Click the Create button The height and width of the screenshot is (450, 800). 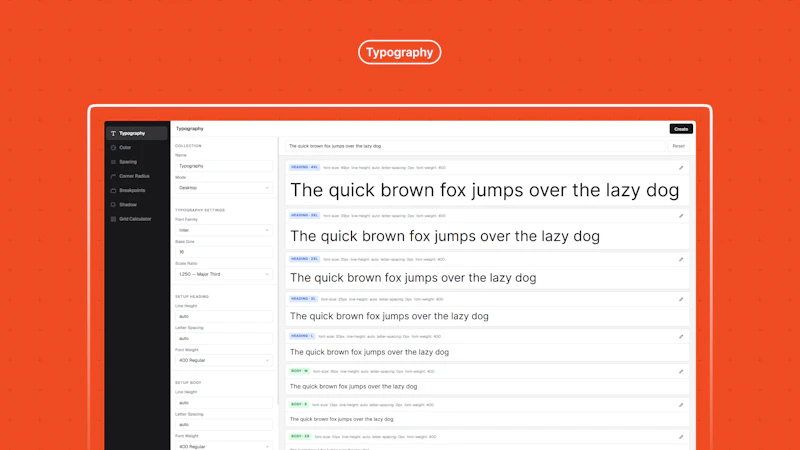coord(681,129)
